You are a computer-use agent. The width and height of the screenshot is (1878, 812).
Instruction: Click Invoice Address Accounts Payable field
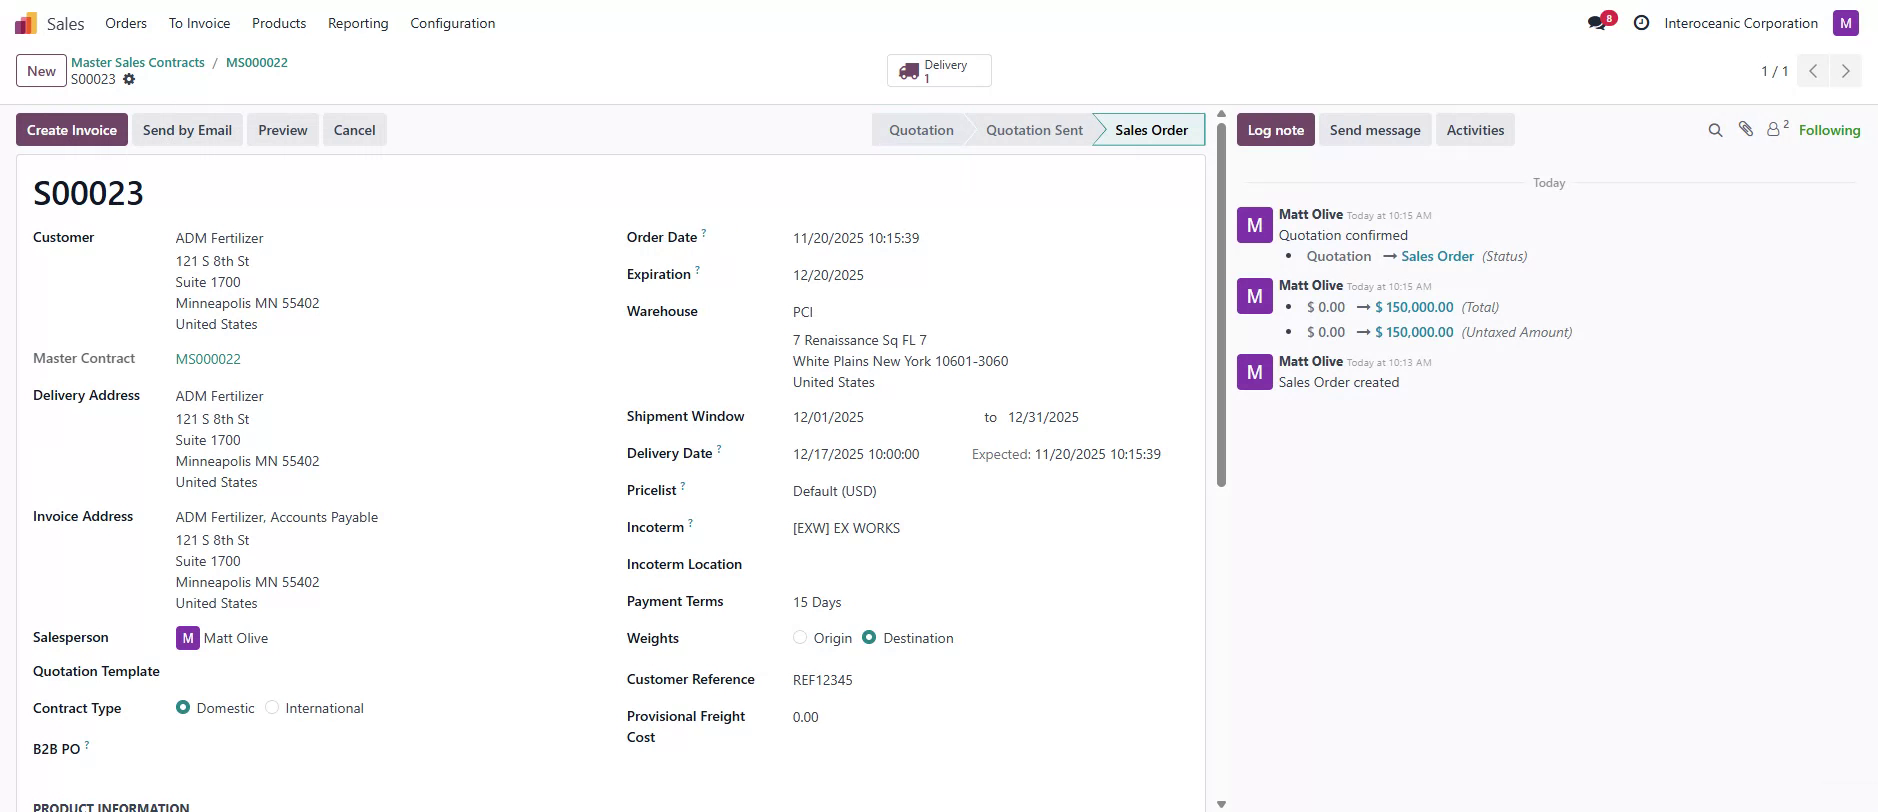point(277,517)
